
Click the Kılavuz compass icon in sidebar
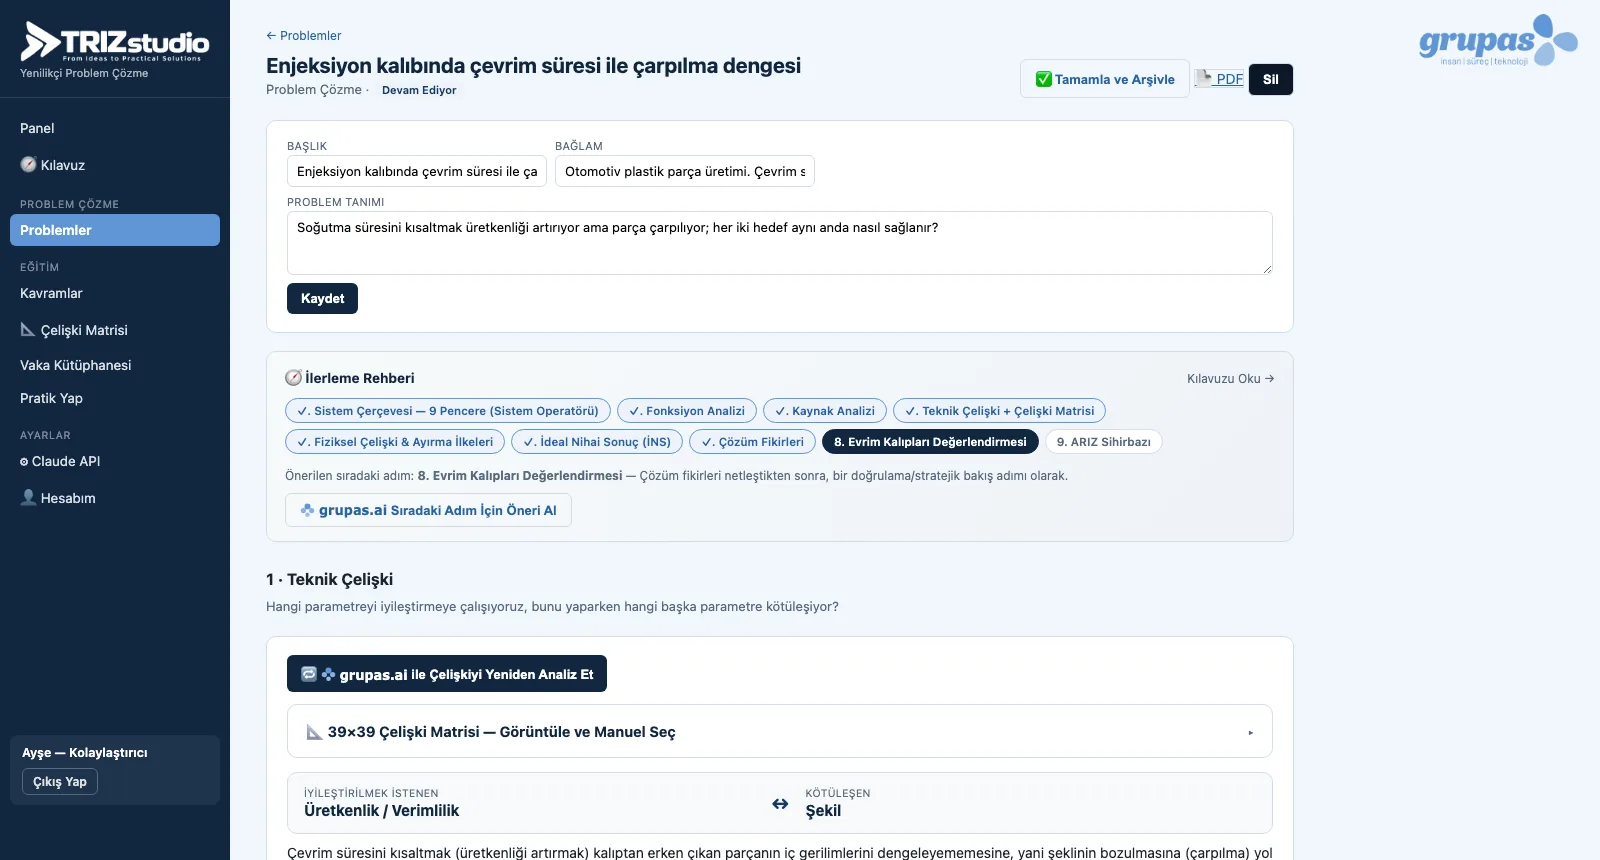[28, 165]
